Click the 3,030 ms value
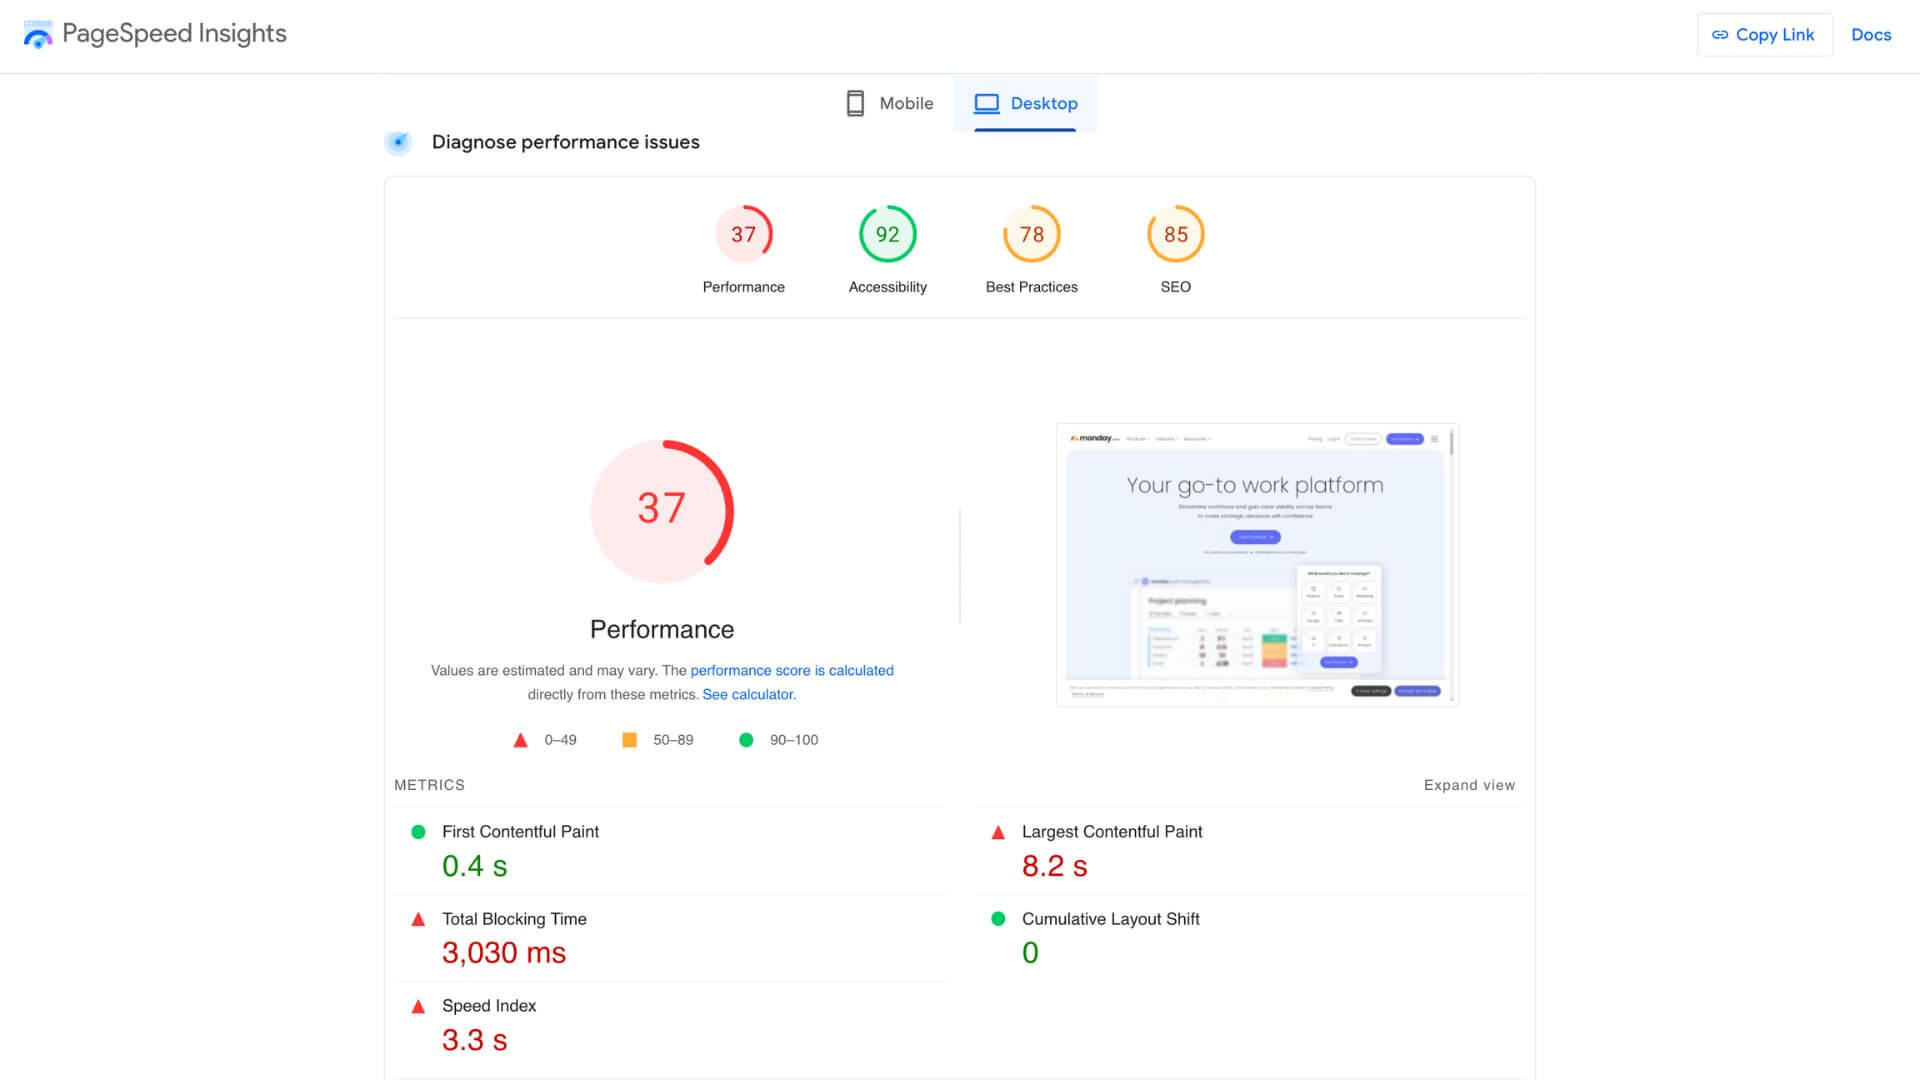Screen dimensions: 1920x1080 [504, 953]
